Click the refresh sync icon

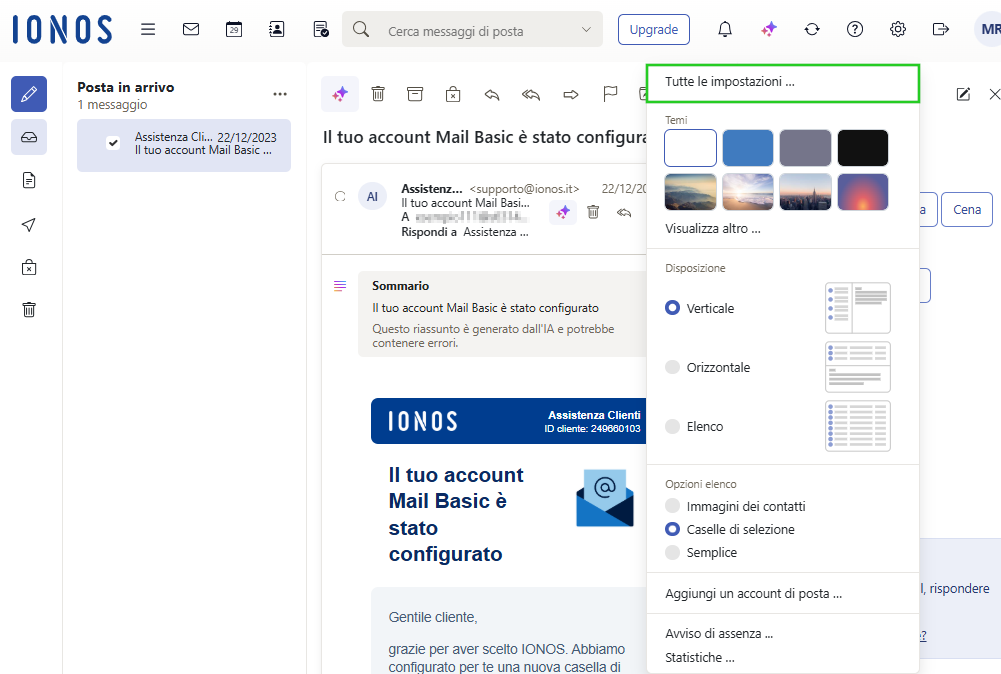(x=812, y=29)
